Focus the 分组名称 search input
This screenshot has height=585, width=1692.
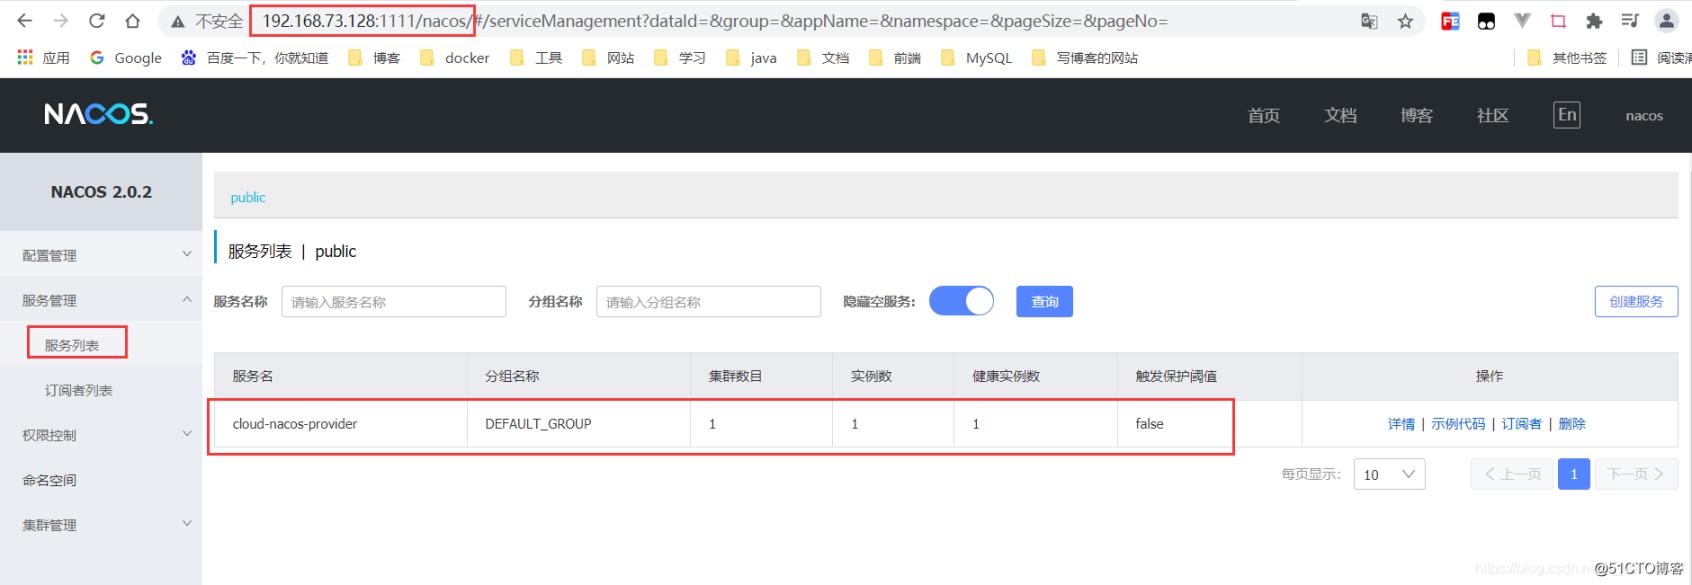tap(708, 302)
